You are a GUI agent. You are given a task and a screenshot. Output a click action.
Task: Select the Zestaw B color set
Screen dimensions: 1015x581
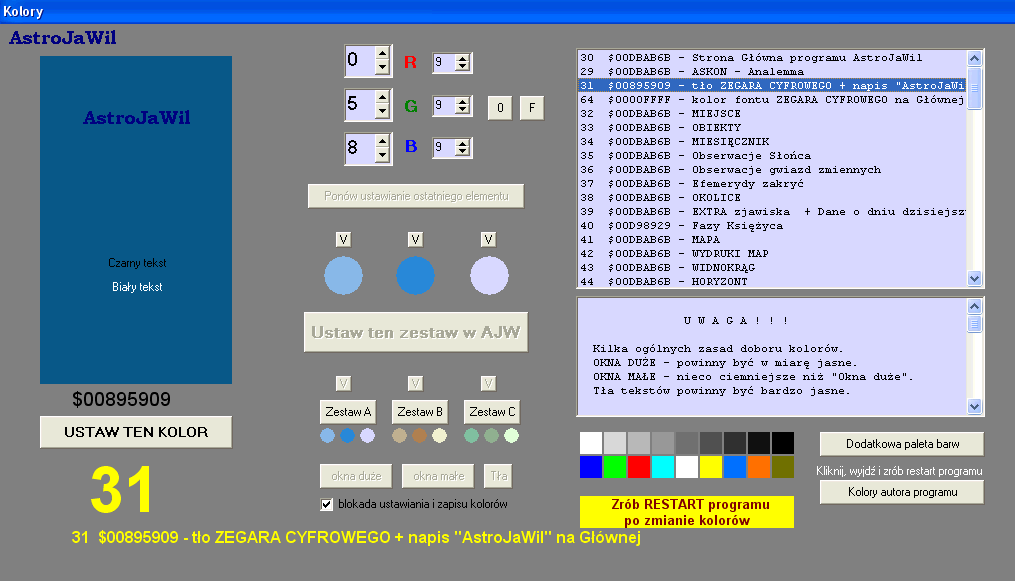point(420,412)
